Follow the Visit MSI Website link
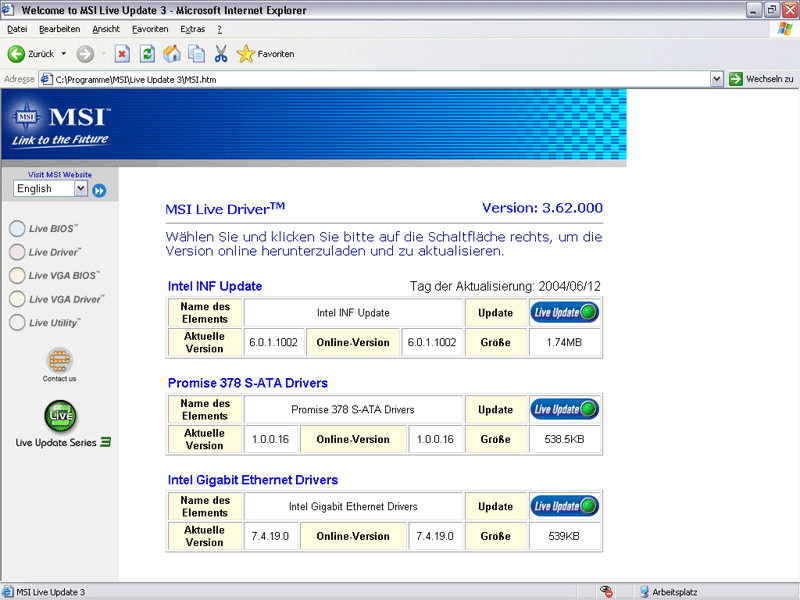The image size is (800, 600). tap(60, 174)
